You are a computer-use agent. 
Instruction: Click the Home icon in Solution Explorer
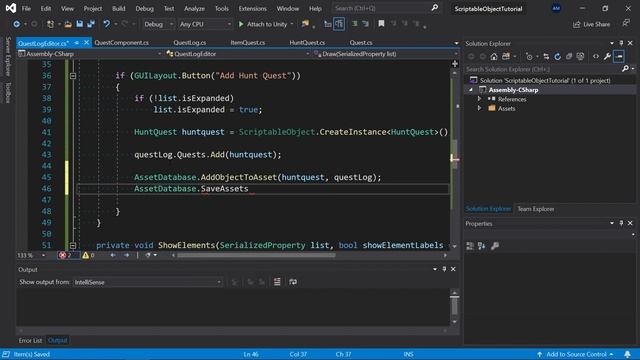[494, 56]
